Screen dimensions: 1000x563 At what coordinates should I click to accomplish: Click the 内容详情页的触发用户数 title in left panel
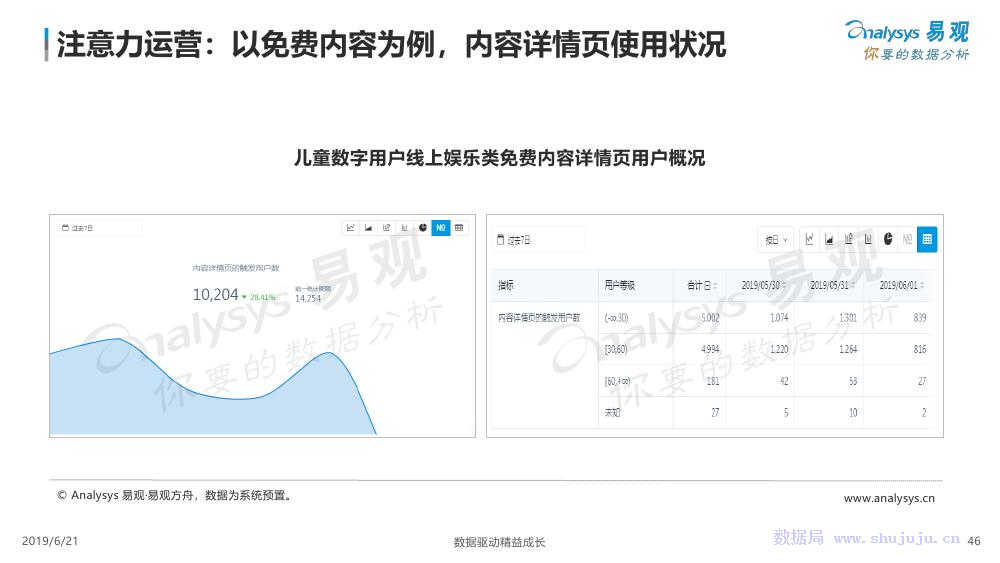236,268
